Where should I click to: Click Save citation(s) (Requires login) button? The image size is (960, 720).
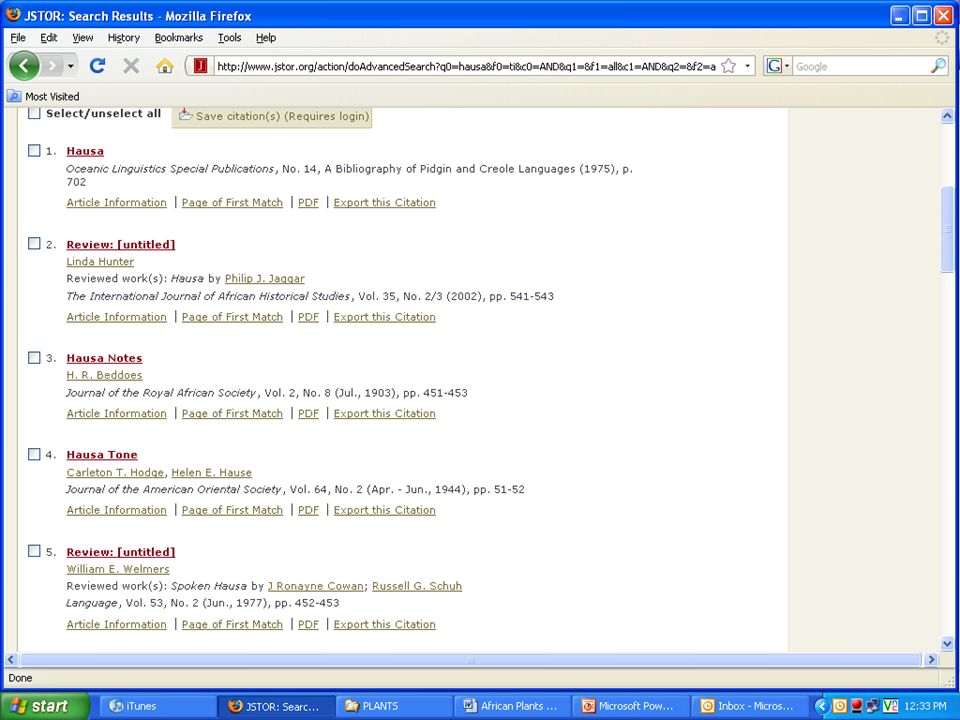[272, 116]
